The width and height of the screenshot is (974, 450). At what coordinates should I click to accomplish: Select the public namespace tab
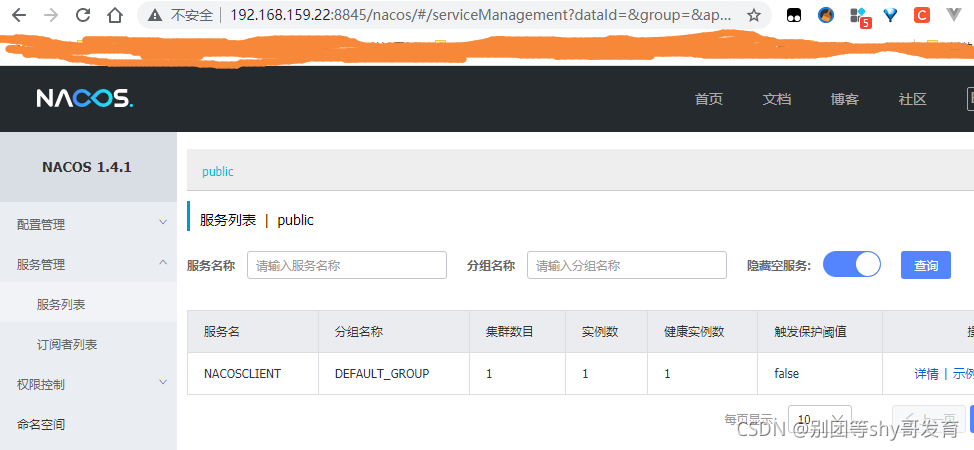tap(217, 172)
